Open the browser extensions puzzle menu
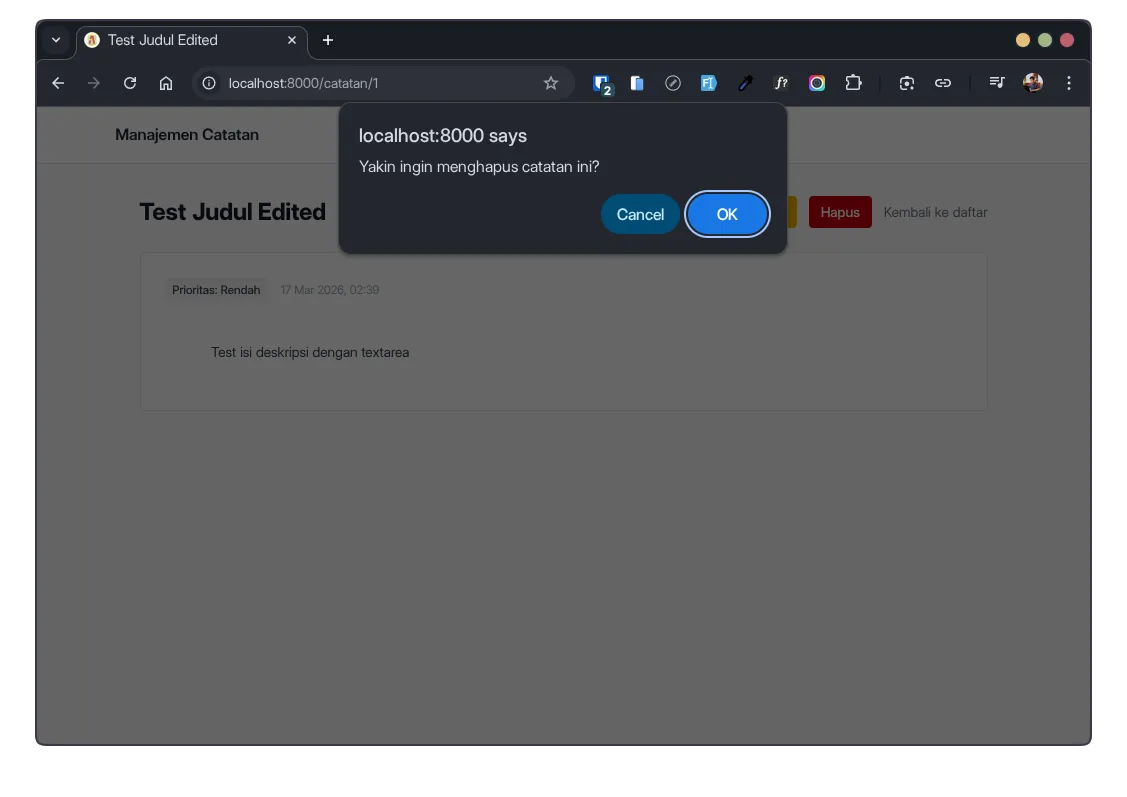 tap(853, 83)
